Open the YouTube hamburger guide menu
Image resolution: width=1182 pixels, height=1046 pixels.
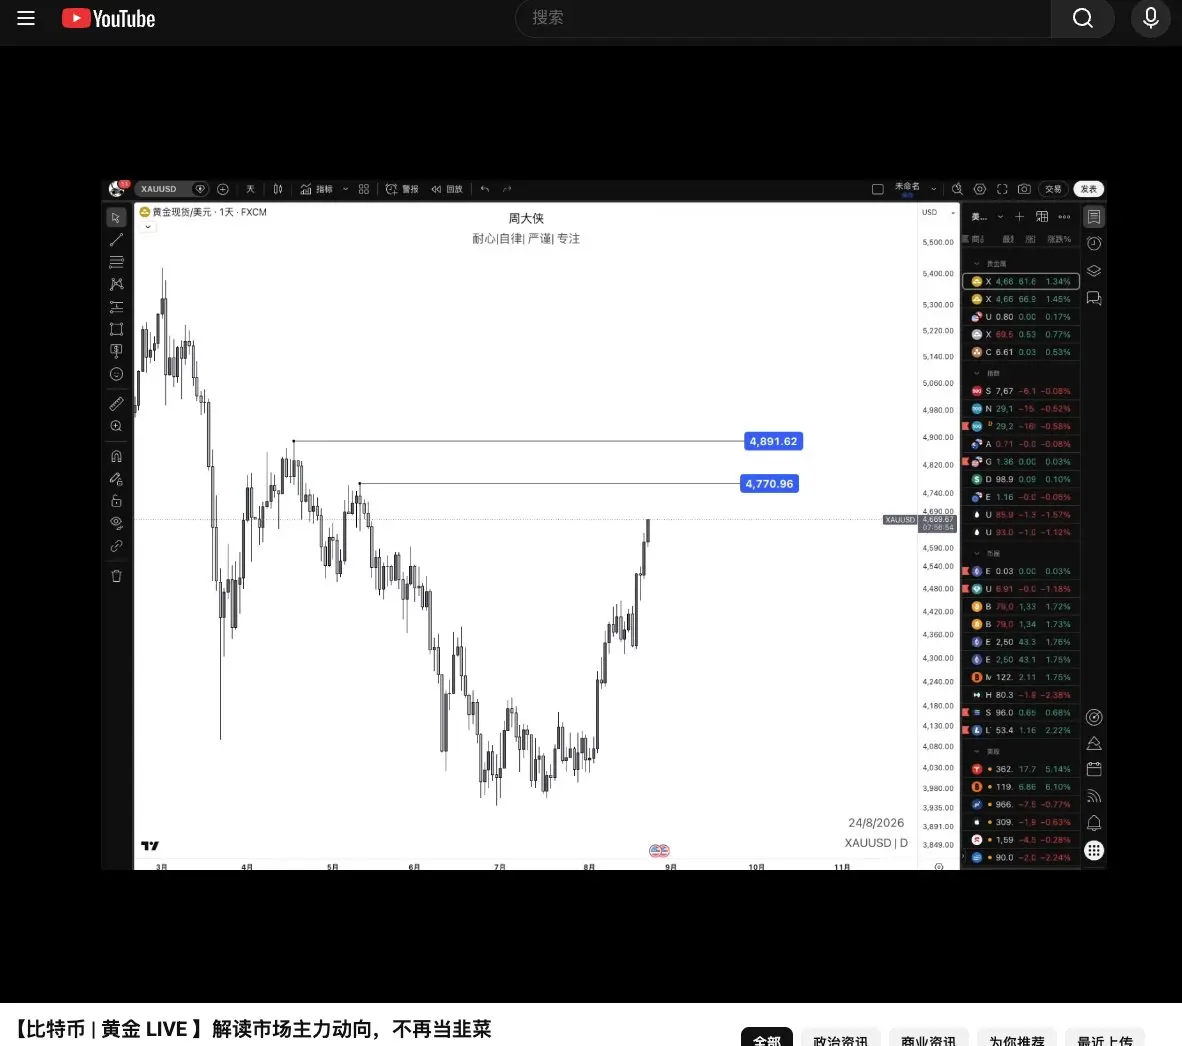[26, 18]
